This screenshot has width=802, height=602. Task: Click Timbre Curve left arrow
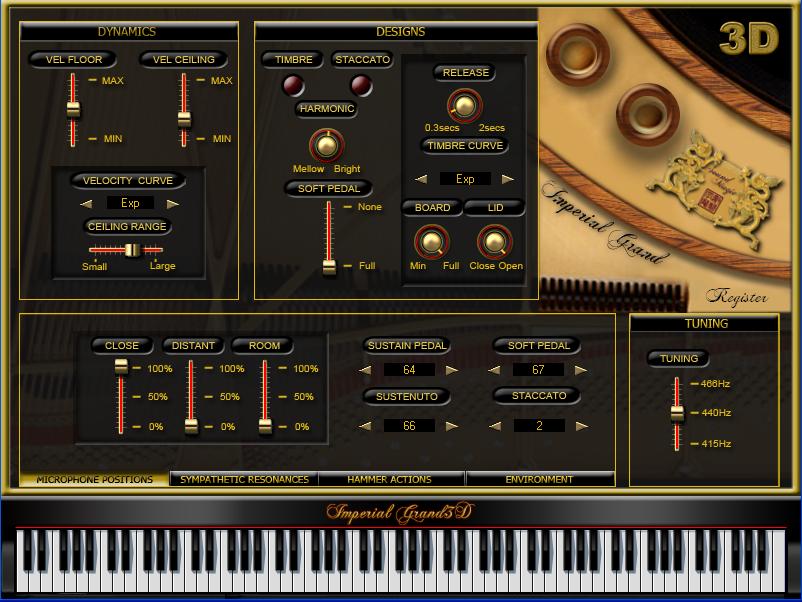coord(421,179)
